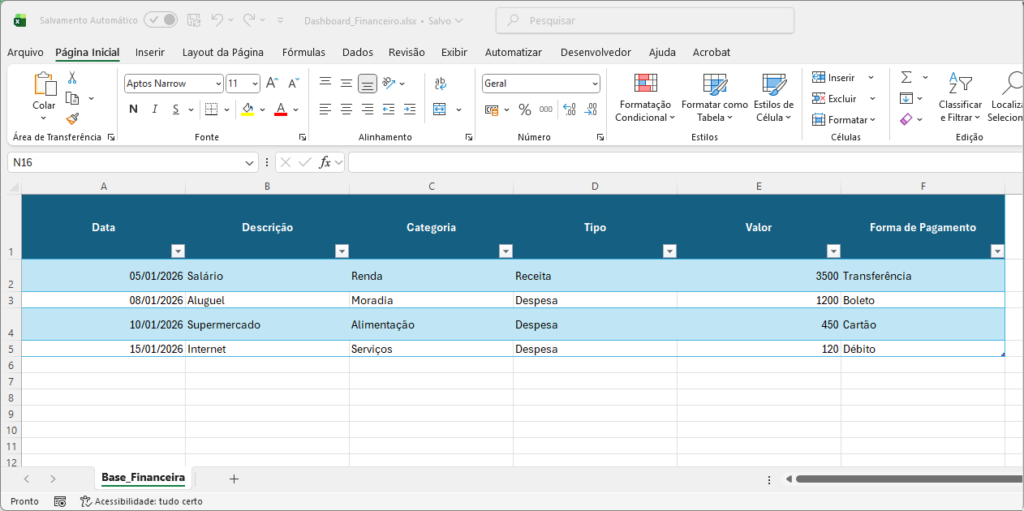The image size is (1024, 511).
Task: Click the accounting currency format icon
Action: tap(492, 110)
